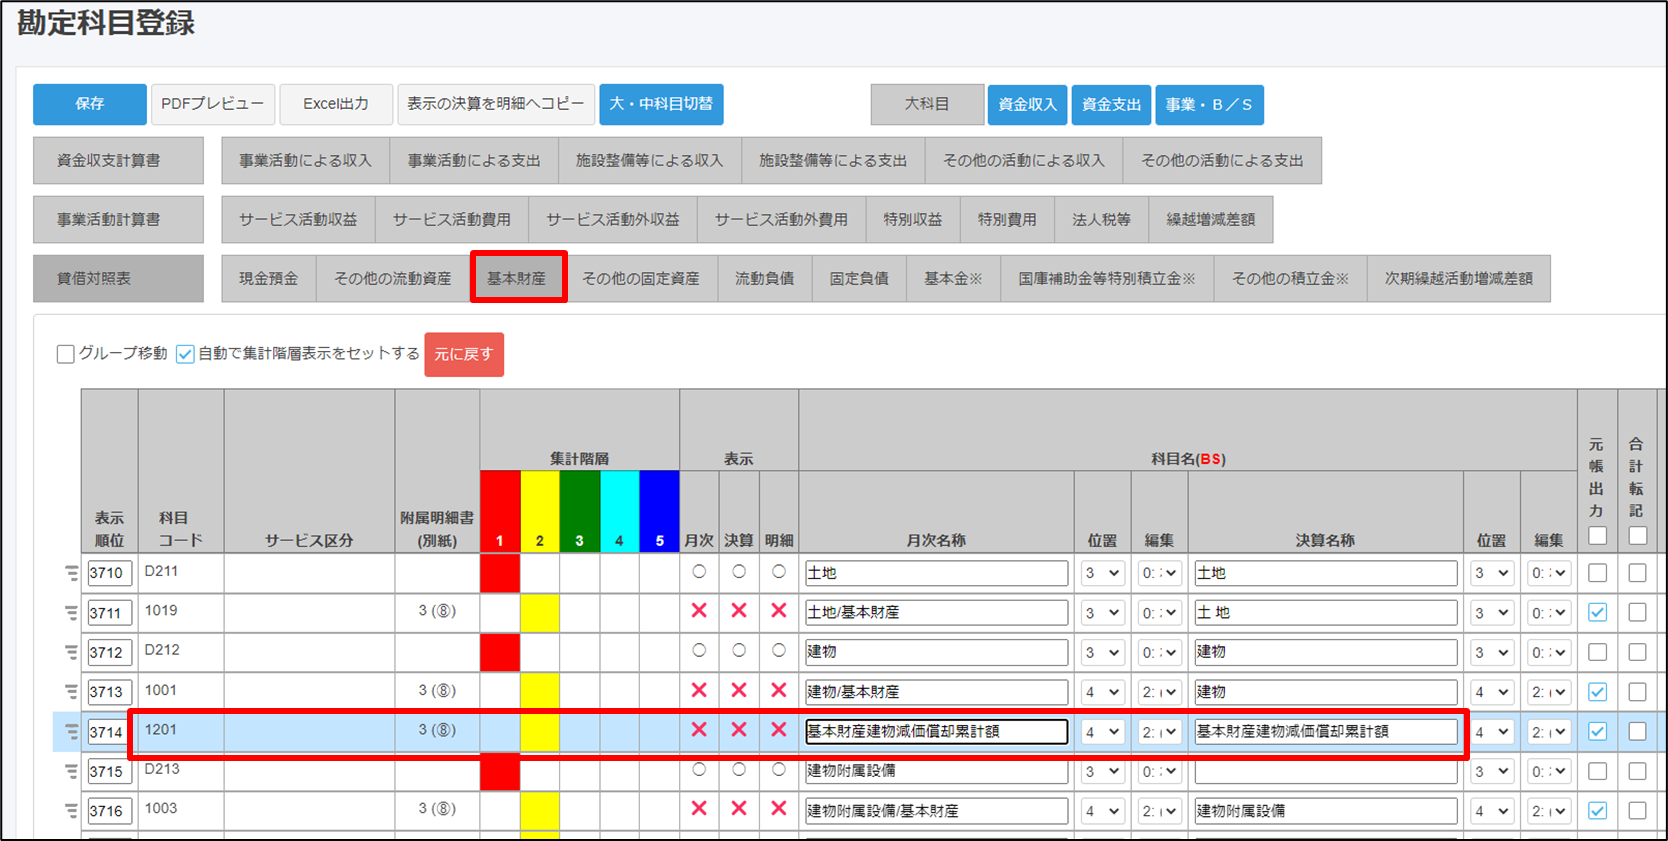The image size is (1668, 841).
Task: Click the green level 3 header swatch
Action: pyautogui.click(x=580, y=511)
